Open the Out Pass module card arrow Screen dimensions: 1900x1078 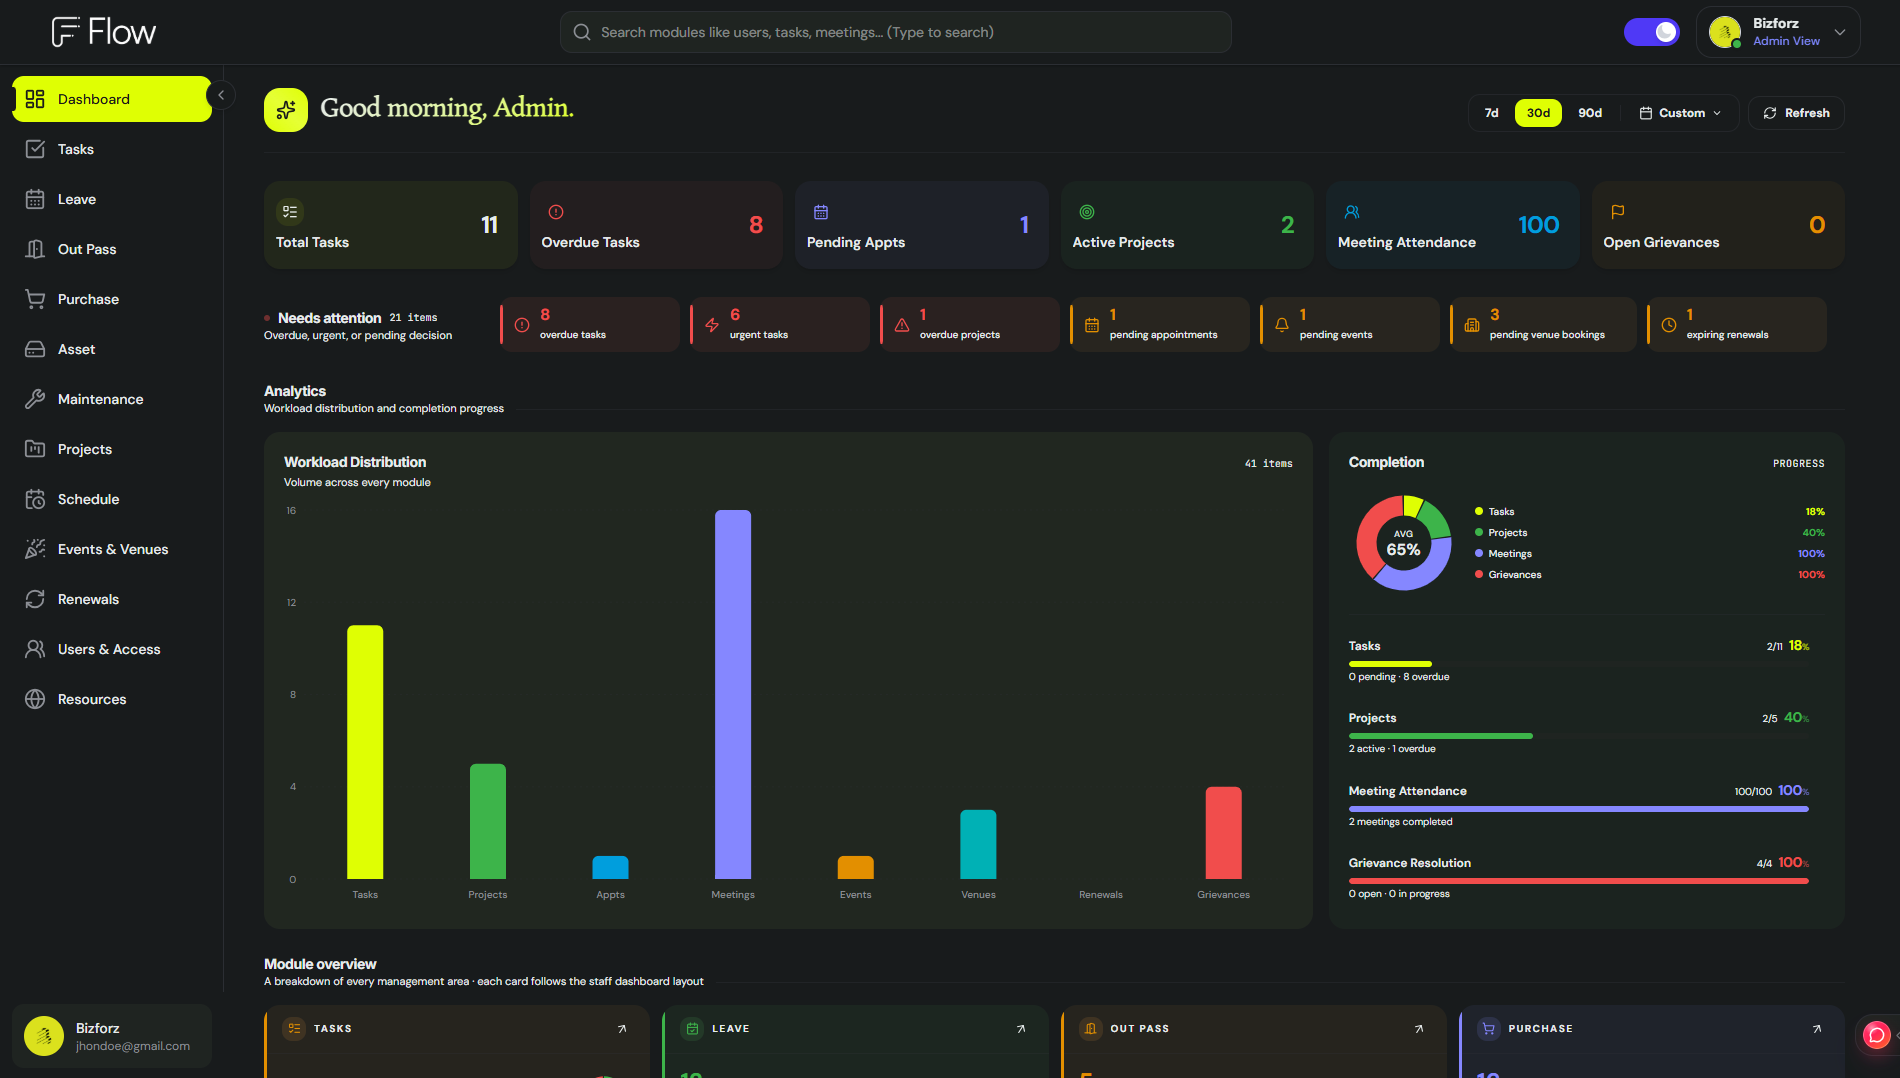pos(1419,1028)
